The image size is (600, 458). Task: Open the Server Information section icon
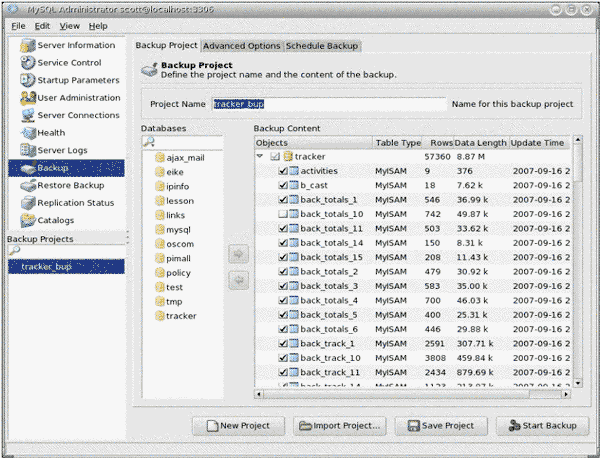28,45
